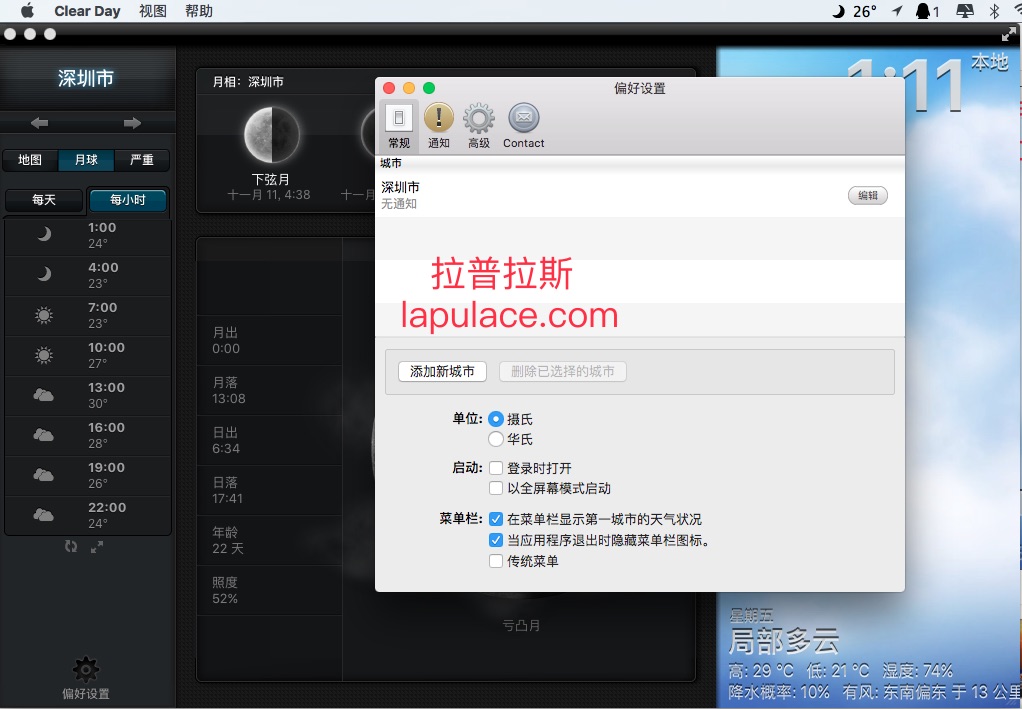Click the 添加新城市 button
This screenshot has height=709, width=1022.
click(443, 371)
